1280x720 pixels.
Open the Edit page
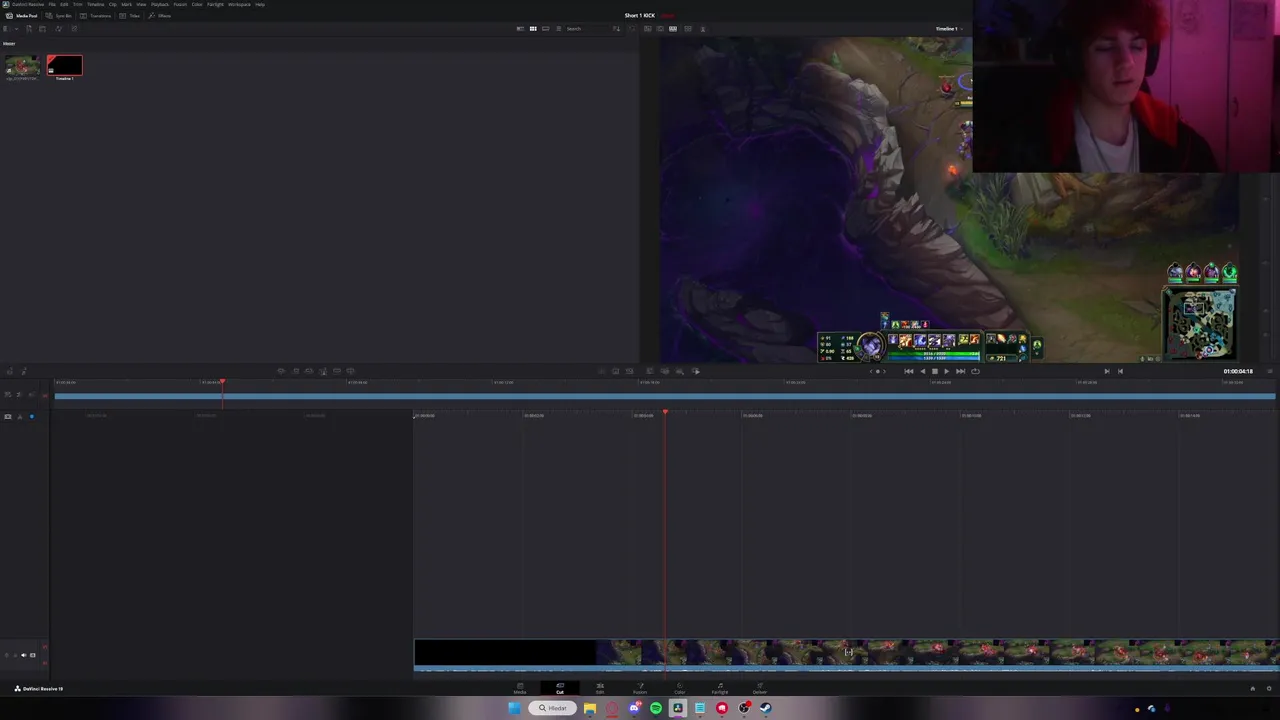(600, 689)
